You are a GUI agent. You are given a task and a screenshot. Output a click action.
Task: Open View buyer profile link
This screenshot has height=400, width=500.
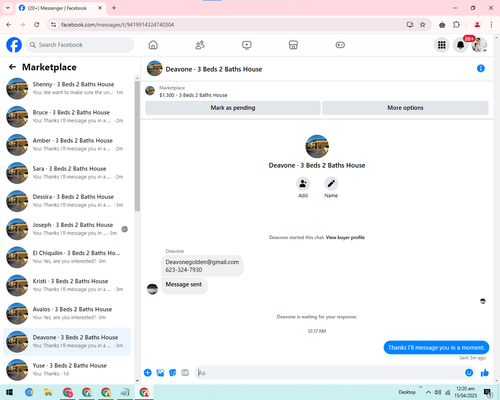point(345,237)
